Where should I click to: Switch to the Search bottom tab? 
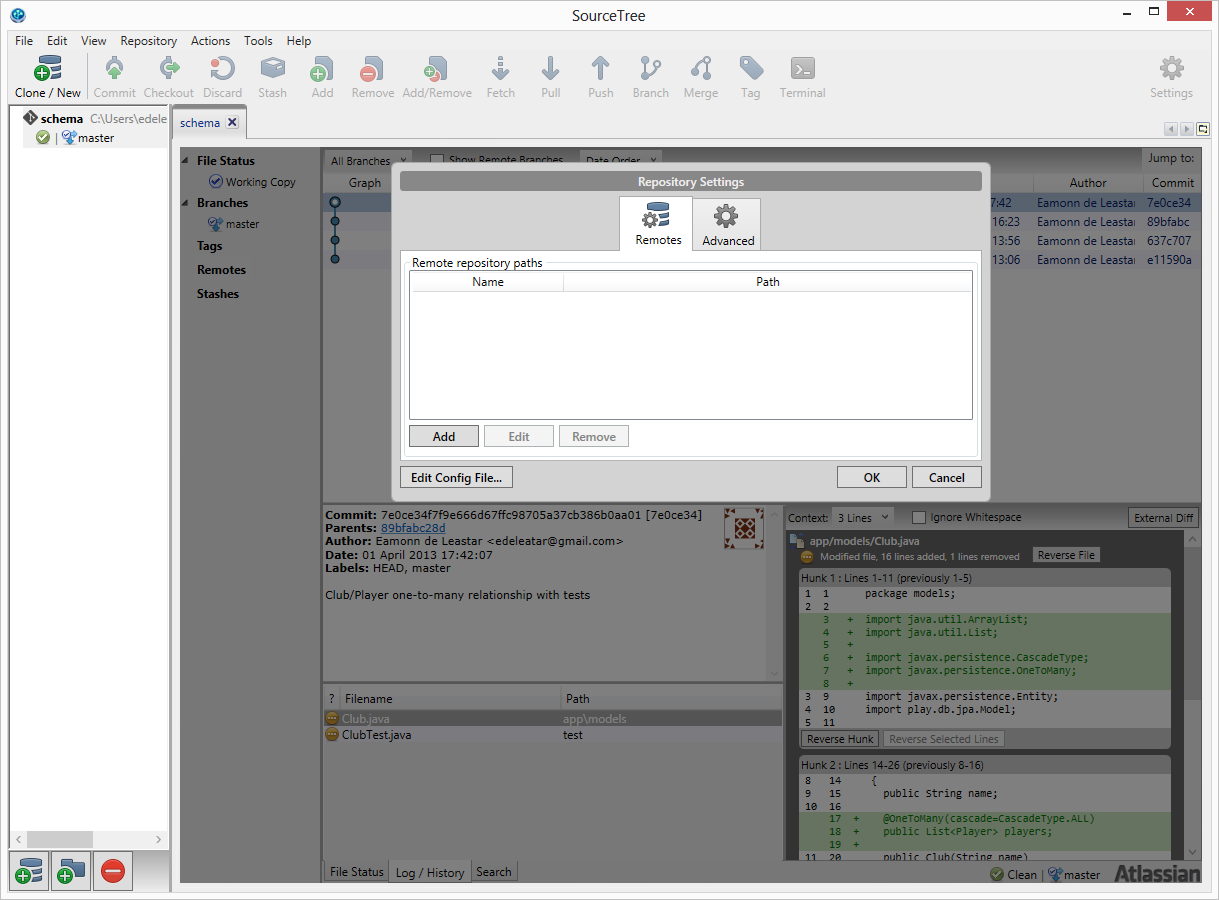tap(494, 871)
